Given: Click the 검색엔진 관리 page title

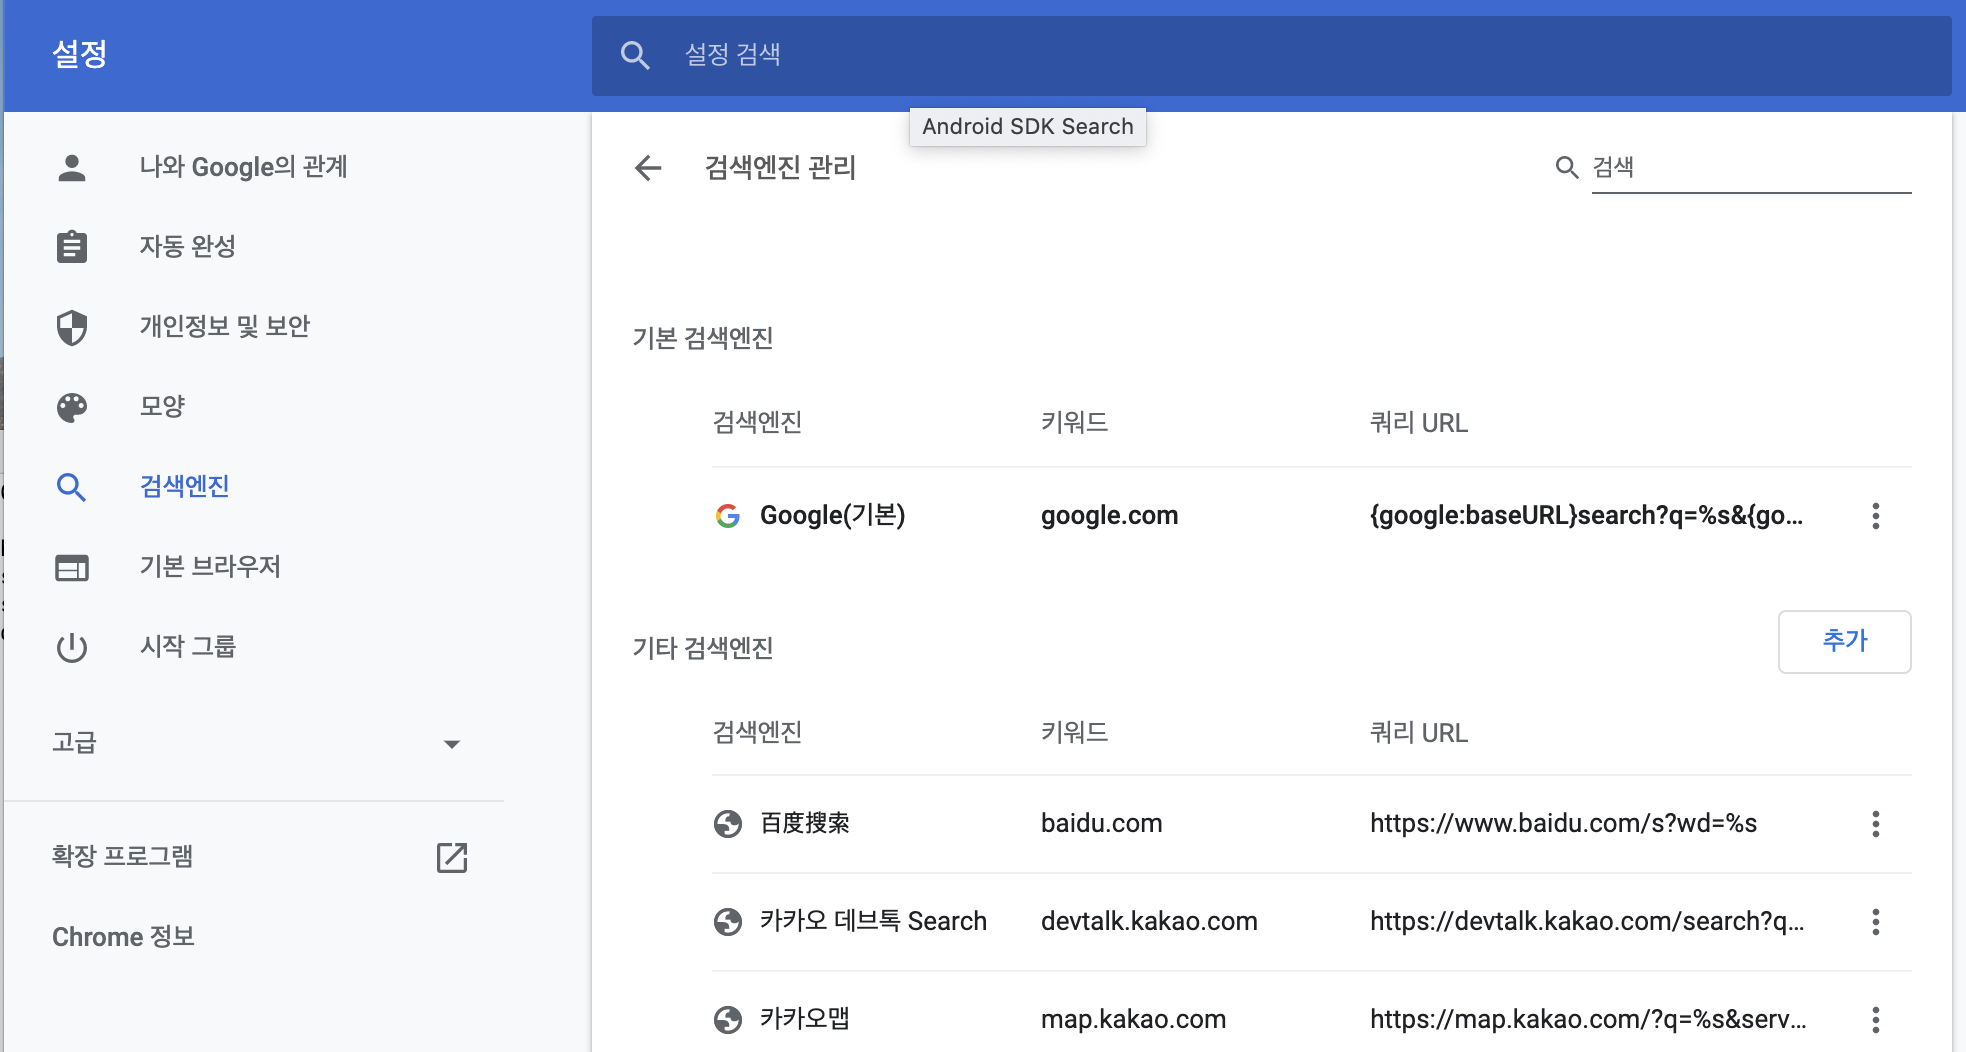Looking at the screenshot, I should click(780, 168).
